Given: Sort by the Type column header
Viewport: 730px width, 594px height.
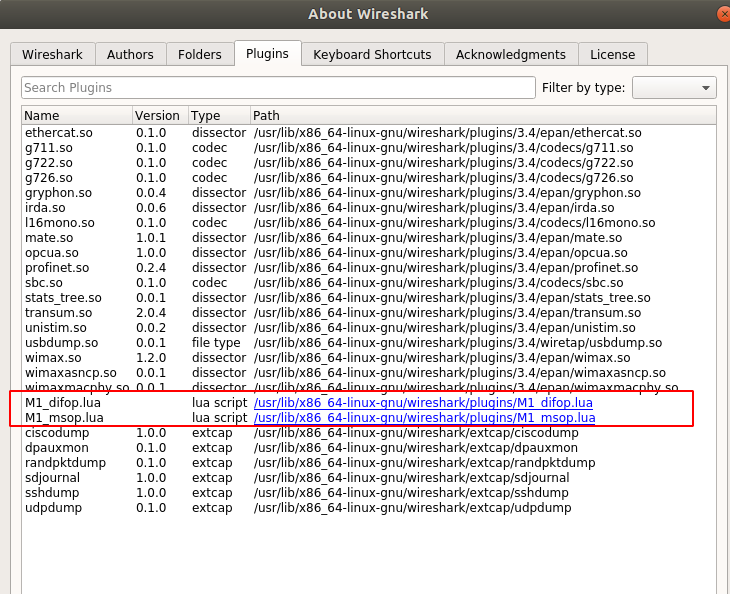Looking at the screenshot, I should [219, 115].
